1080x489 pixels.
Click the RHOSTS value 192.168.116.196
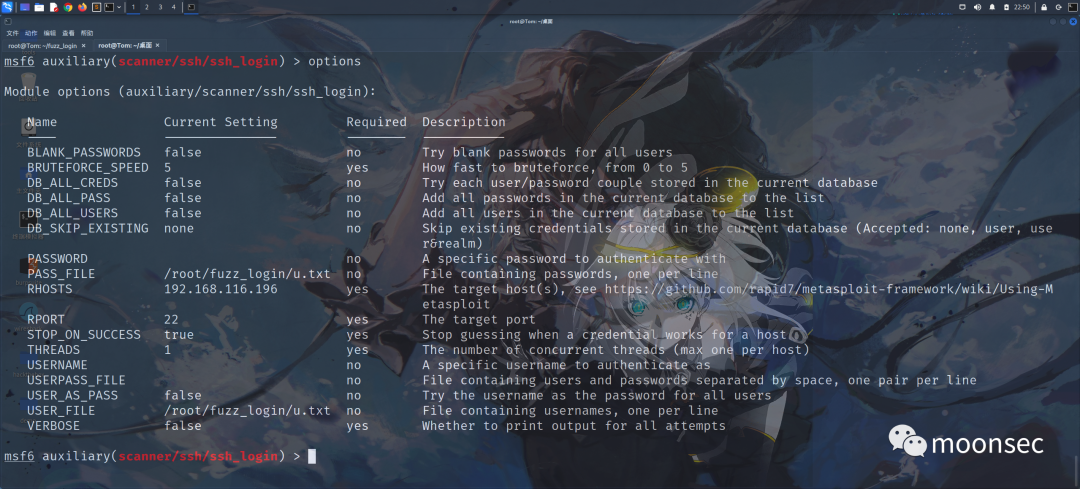[220, 289]
